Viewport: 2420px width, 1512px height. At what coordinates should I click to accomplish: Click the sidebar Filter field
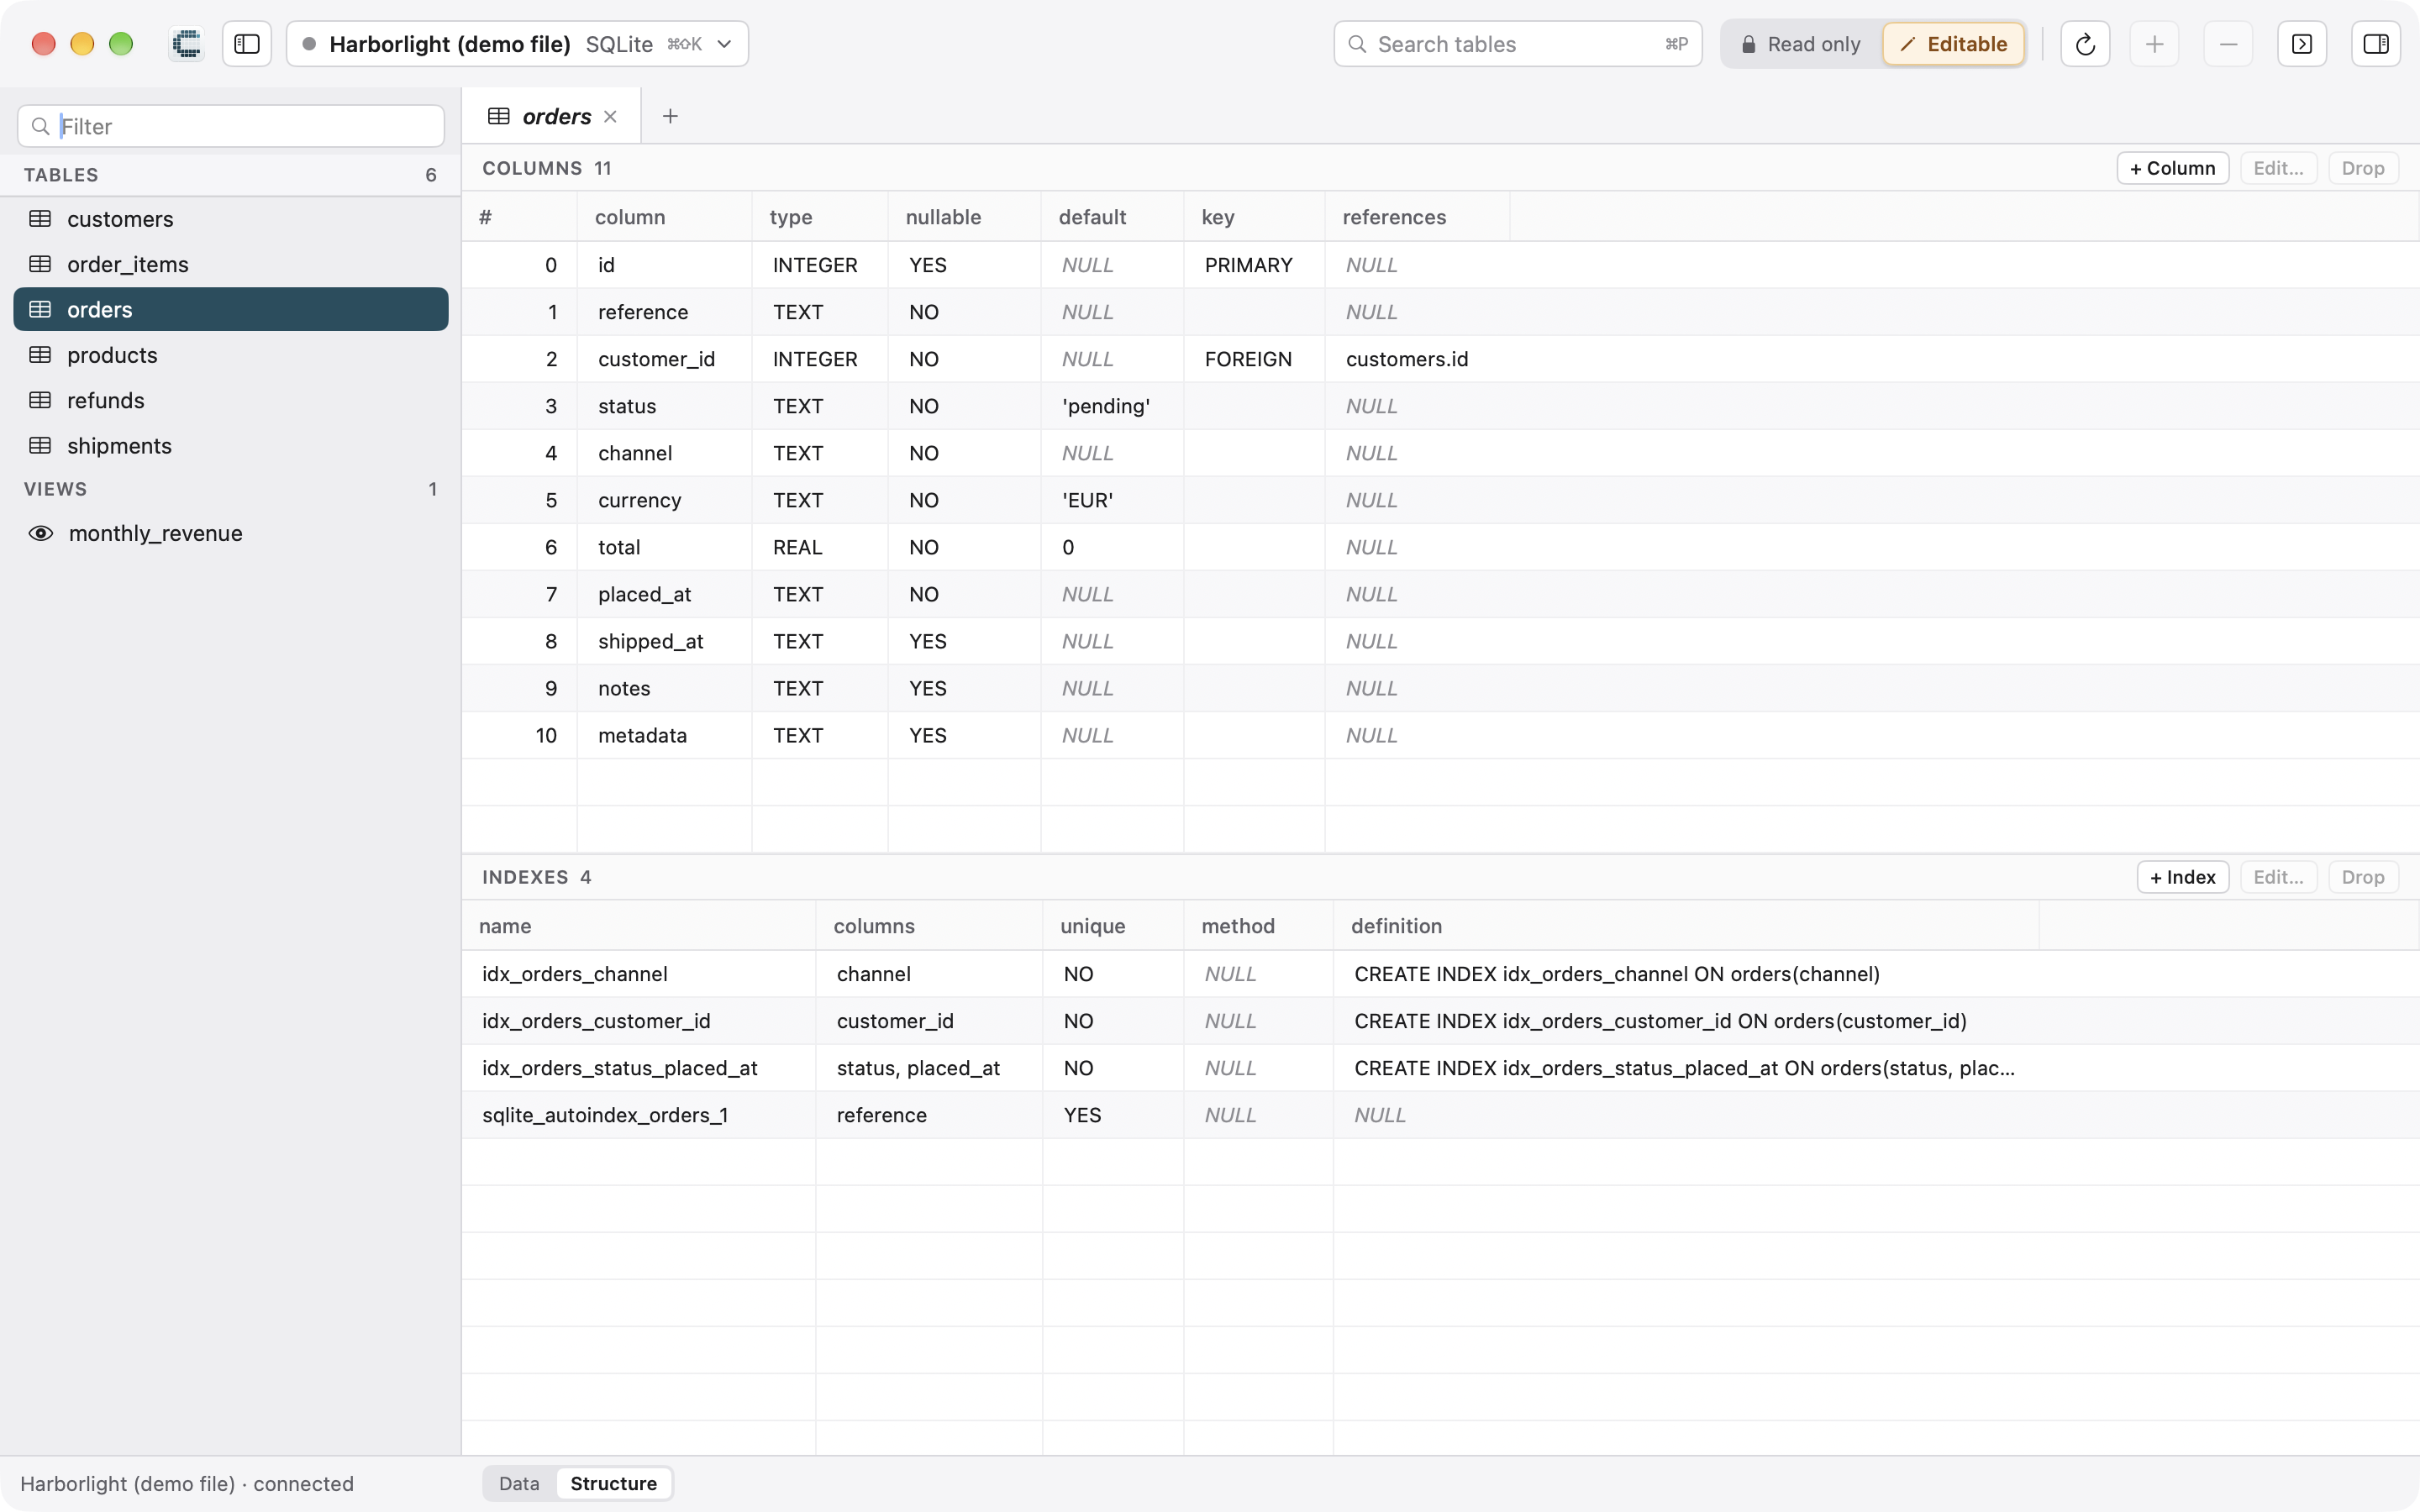click(231, 126)
